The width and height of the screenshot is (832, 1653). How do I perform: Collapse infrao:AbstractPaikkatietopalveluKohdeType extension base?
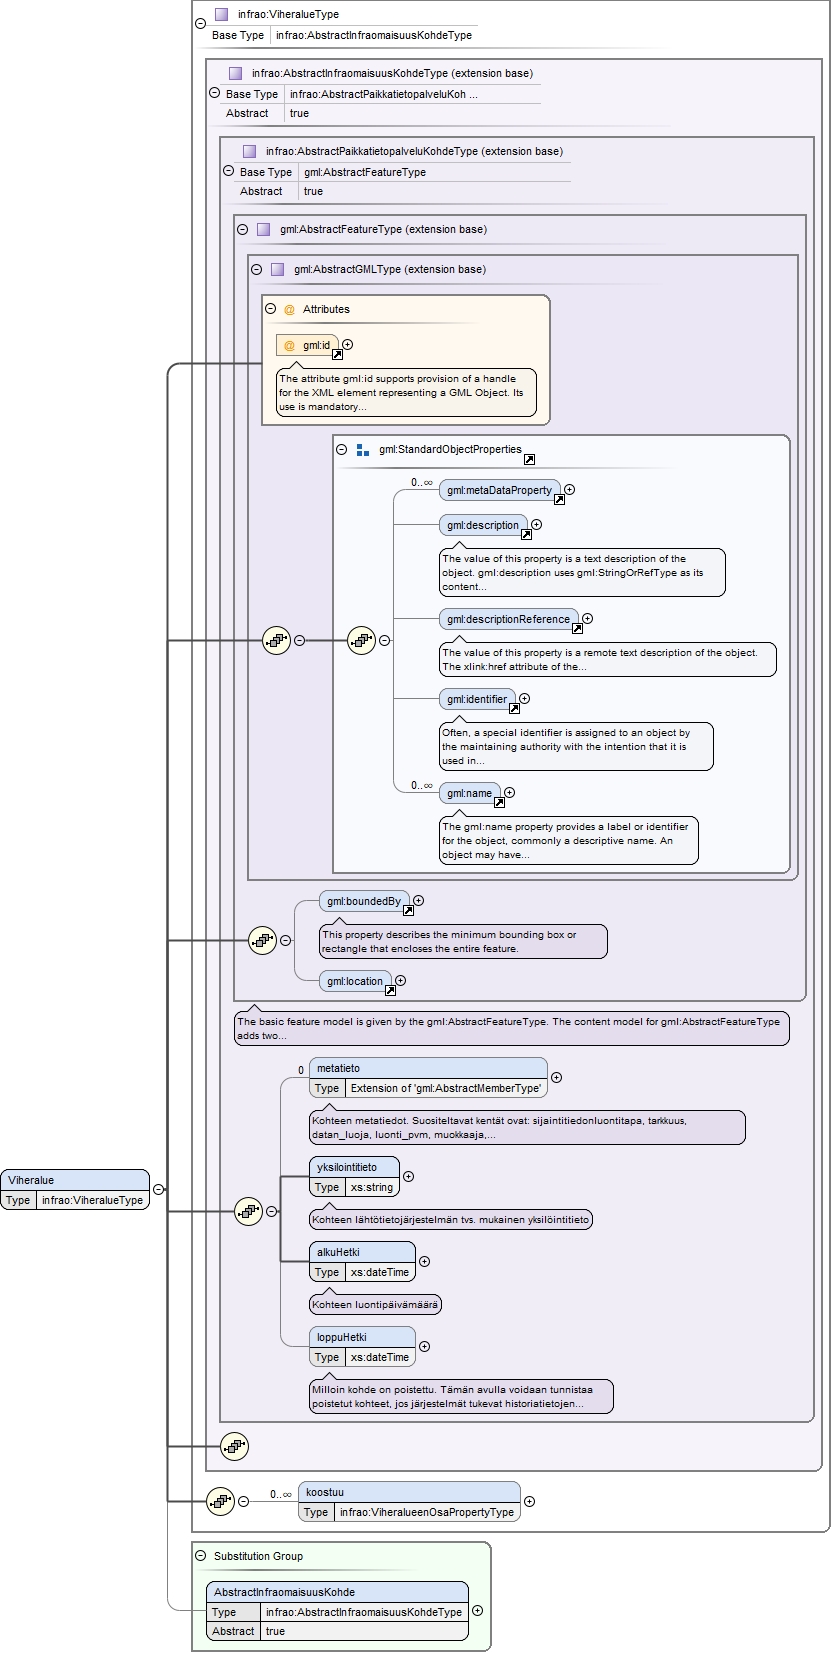[x=228, y=170]
